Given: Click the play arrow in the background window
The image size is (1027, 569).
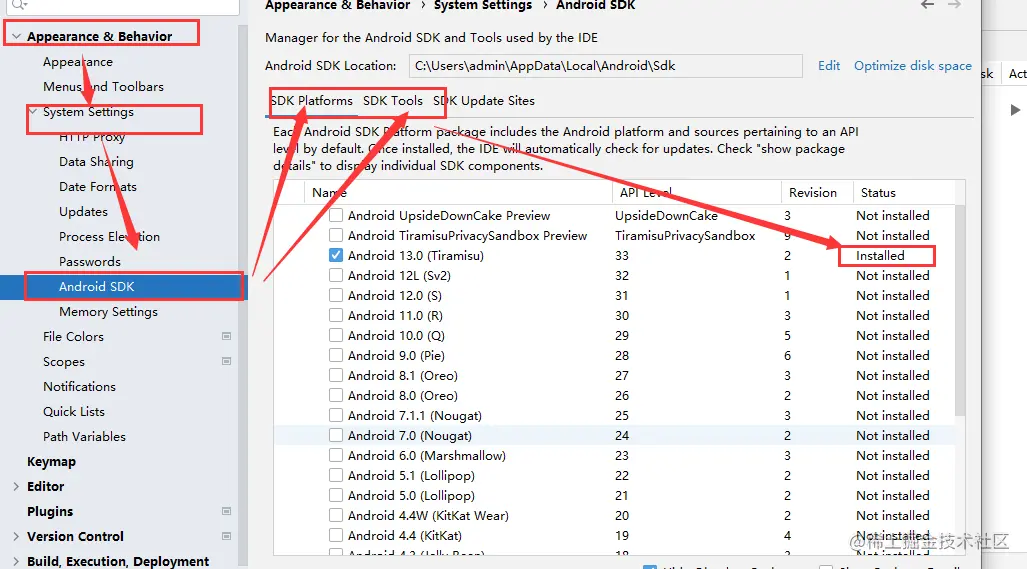Looking at the screenshot, I should [1015, 110].
